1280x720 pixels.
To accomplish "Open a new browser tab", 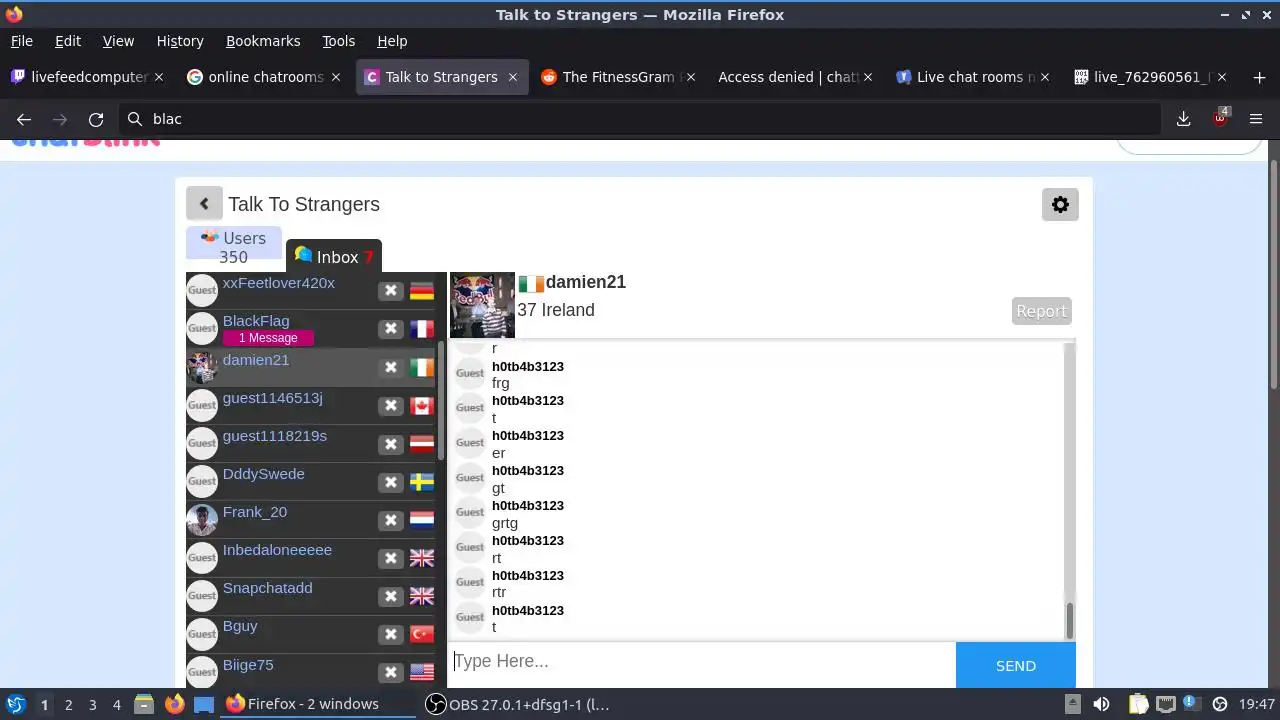I will (x=1258, y=77).
